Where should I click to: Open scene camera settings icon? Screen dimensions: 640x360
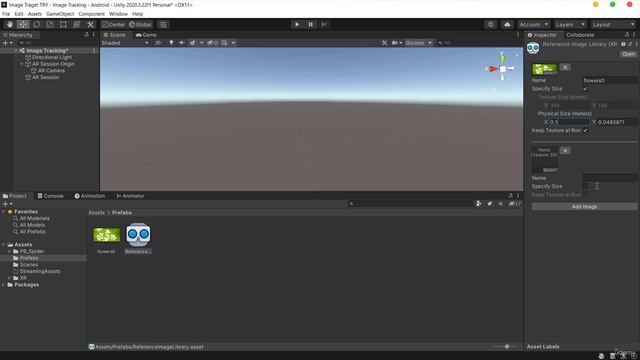[x=395, y=43]
